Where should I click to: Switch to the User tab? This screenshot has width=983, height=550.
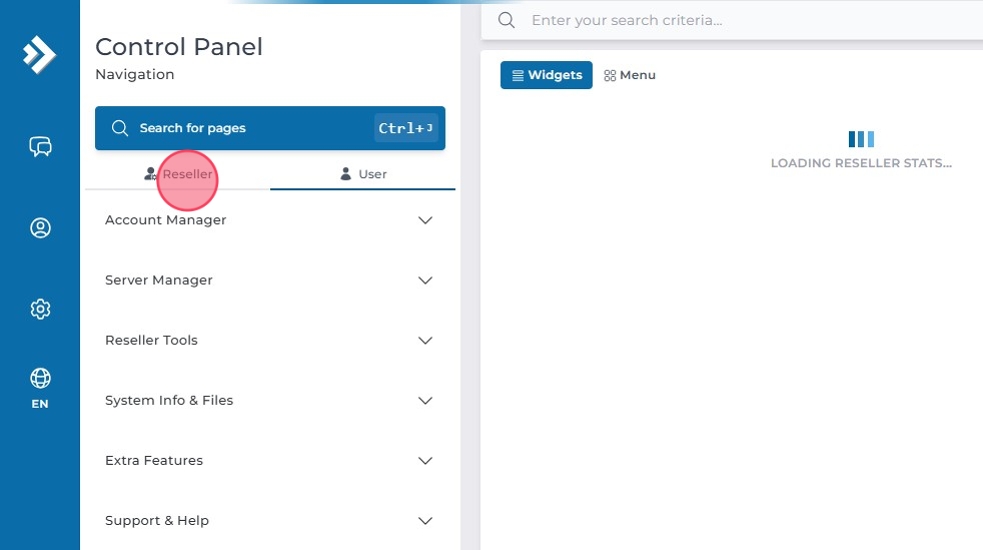pos(363,174)
